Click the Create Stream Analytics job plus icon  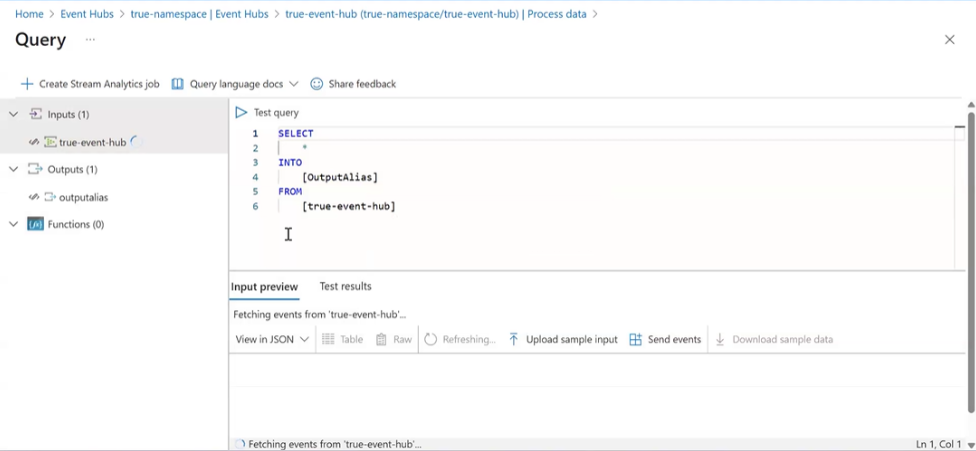pos(27,84)
